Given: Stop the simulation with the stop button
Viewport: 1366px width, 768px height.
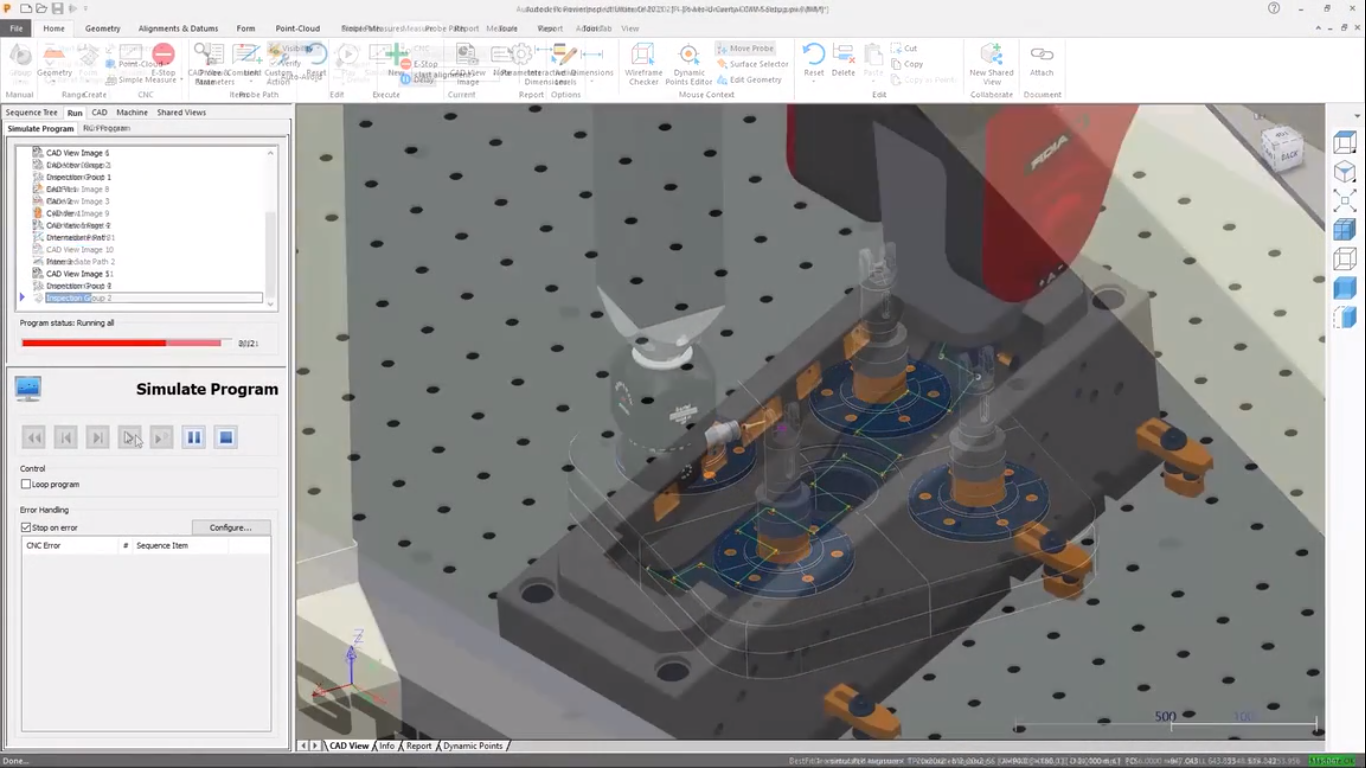Looking at the screenshot, I should 226,437.
